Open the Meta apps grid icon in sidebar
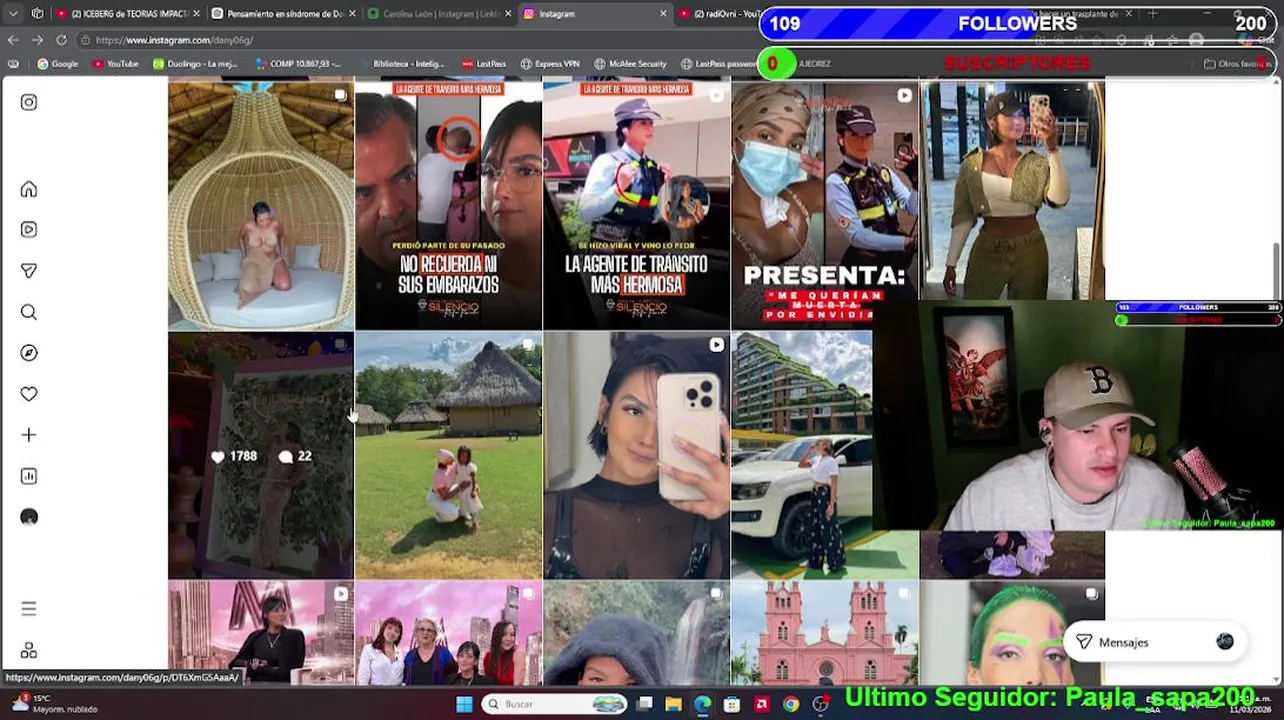Screen dimensions: 1284x720 coord(29,651)
